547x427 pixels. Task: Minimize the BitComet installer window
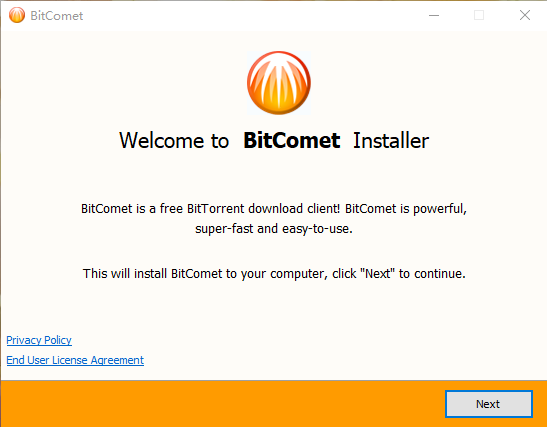point(434,15)
